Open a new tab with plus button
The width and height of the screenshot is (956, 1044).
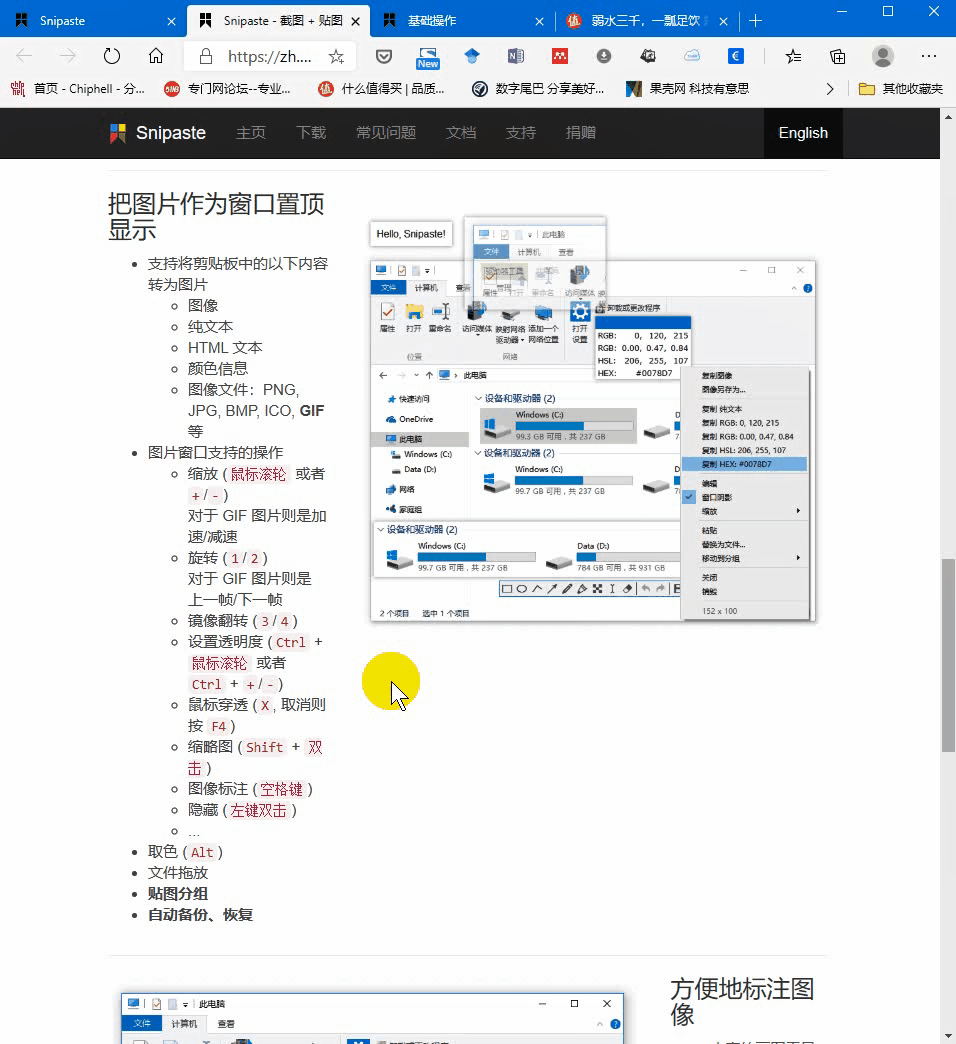point(755,21)
